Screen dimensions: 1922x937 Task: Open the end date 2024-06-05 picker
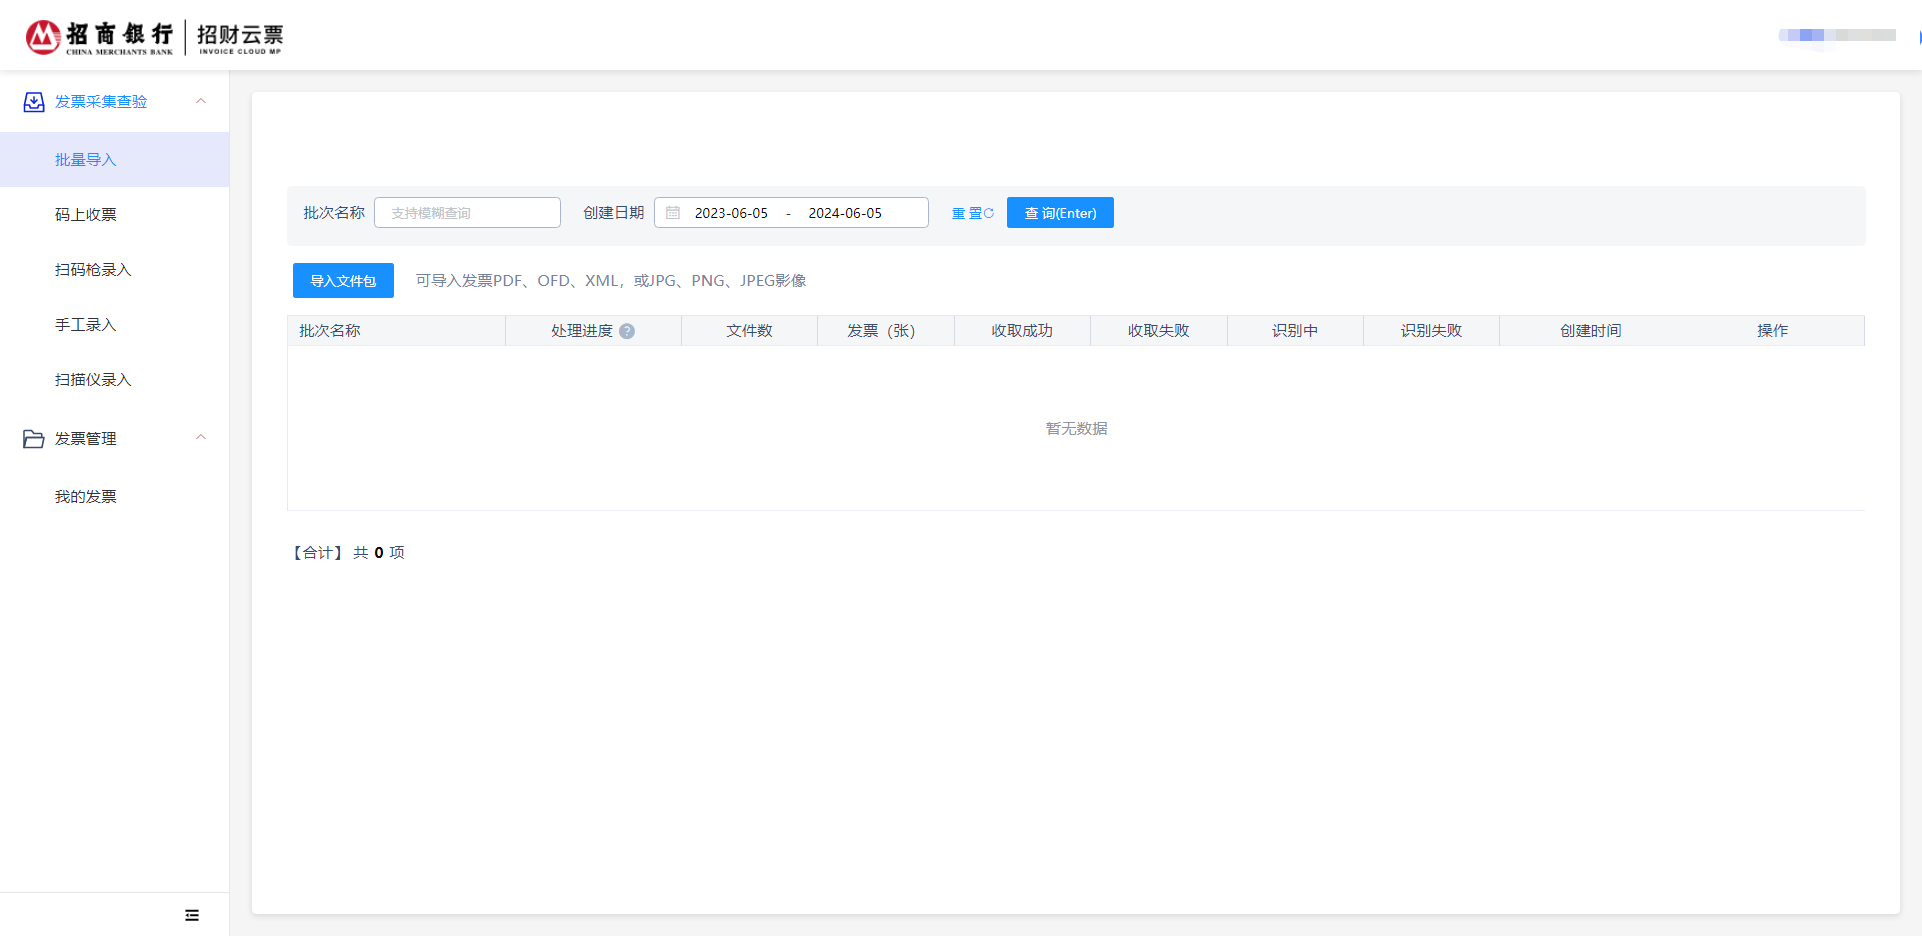(x=845, y=213)
